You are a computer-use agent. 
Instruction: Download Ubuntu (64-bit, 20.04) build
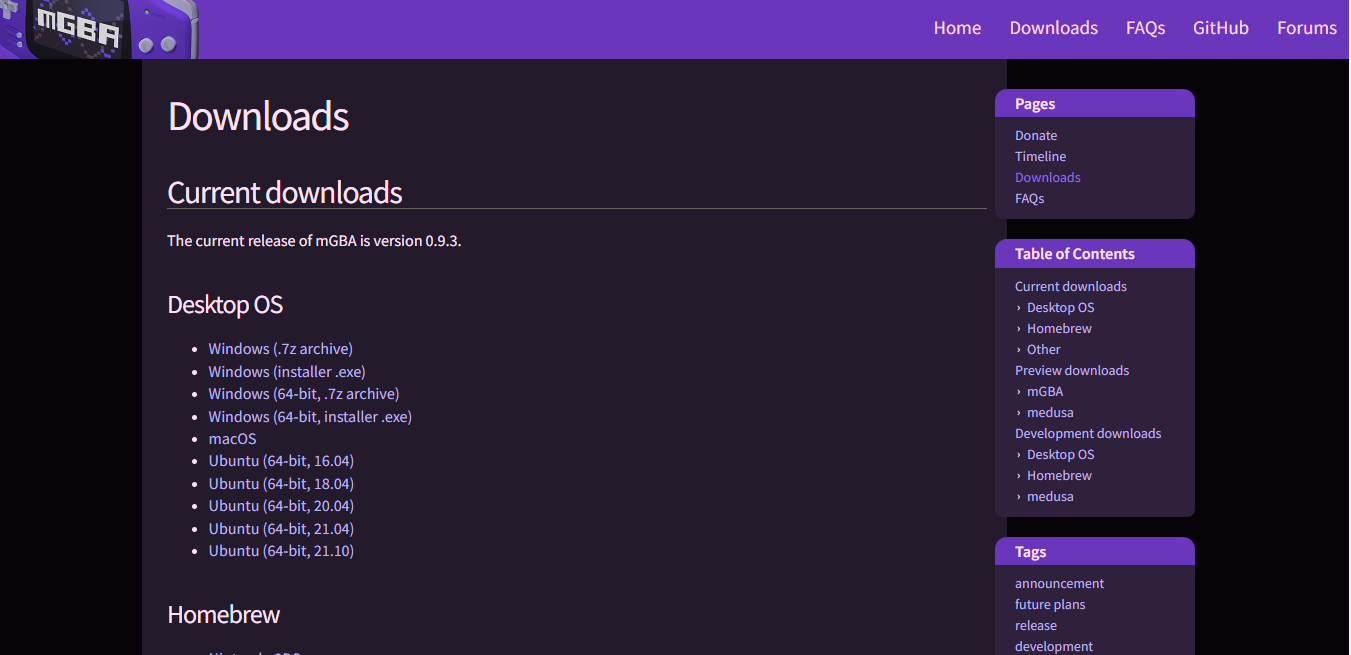click(x=281, y=506)
